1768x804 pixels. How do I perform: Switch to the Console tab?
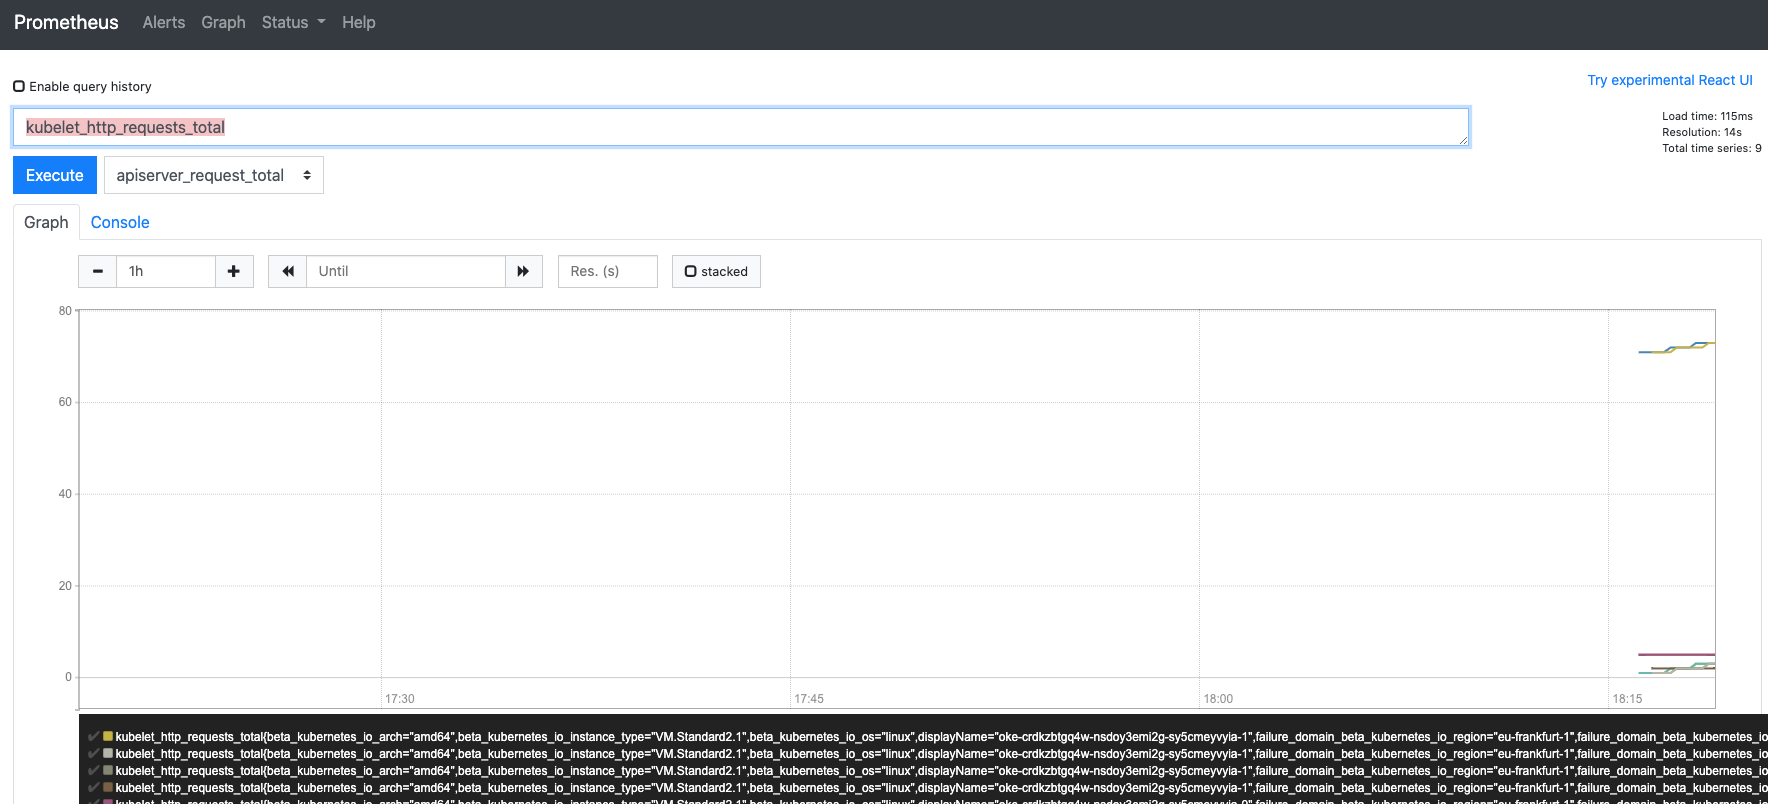click(120, 222)
